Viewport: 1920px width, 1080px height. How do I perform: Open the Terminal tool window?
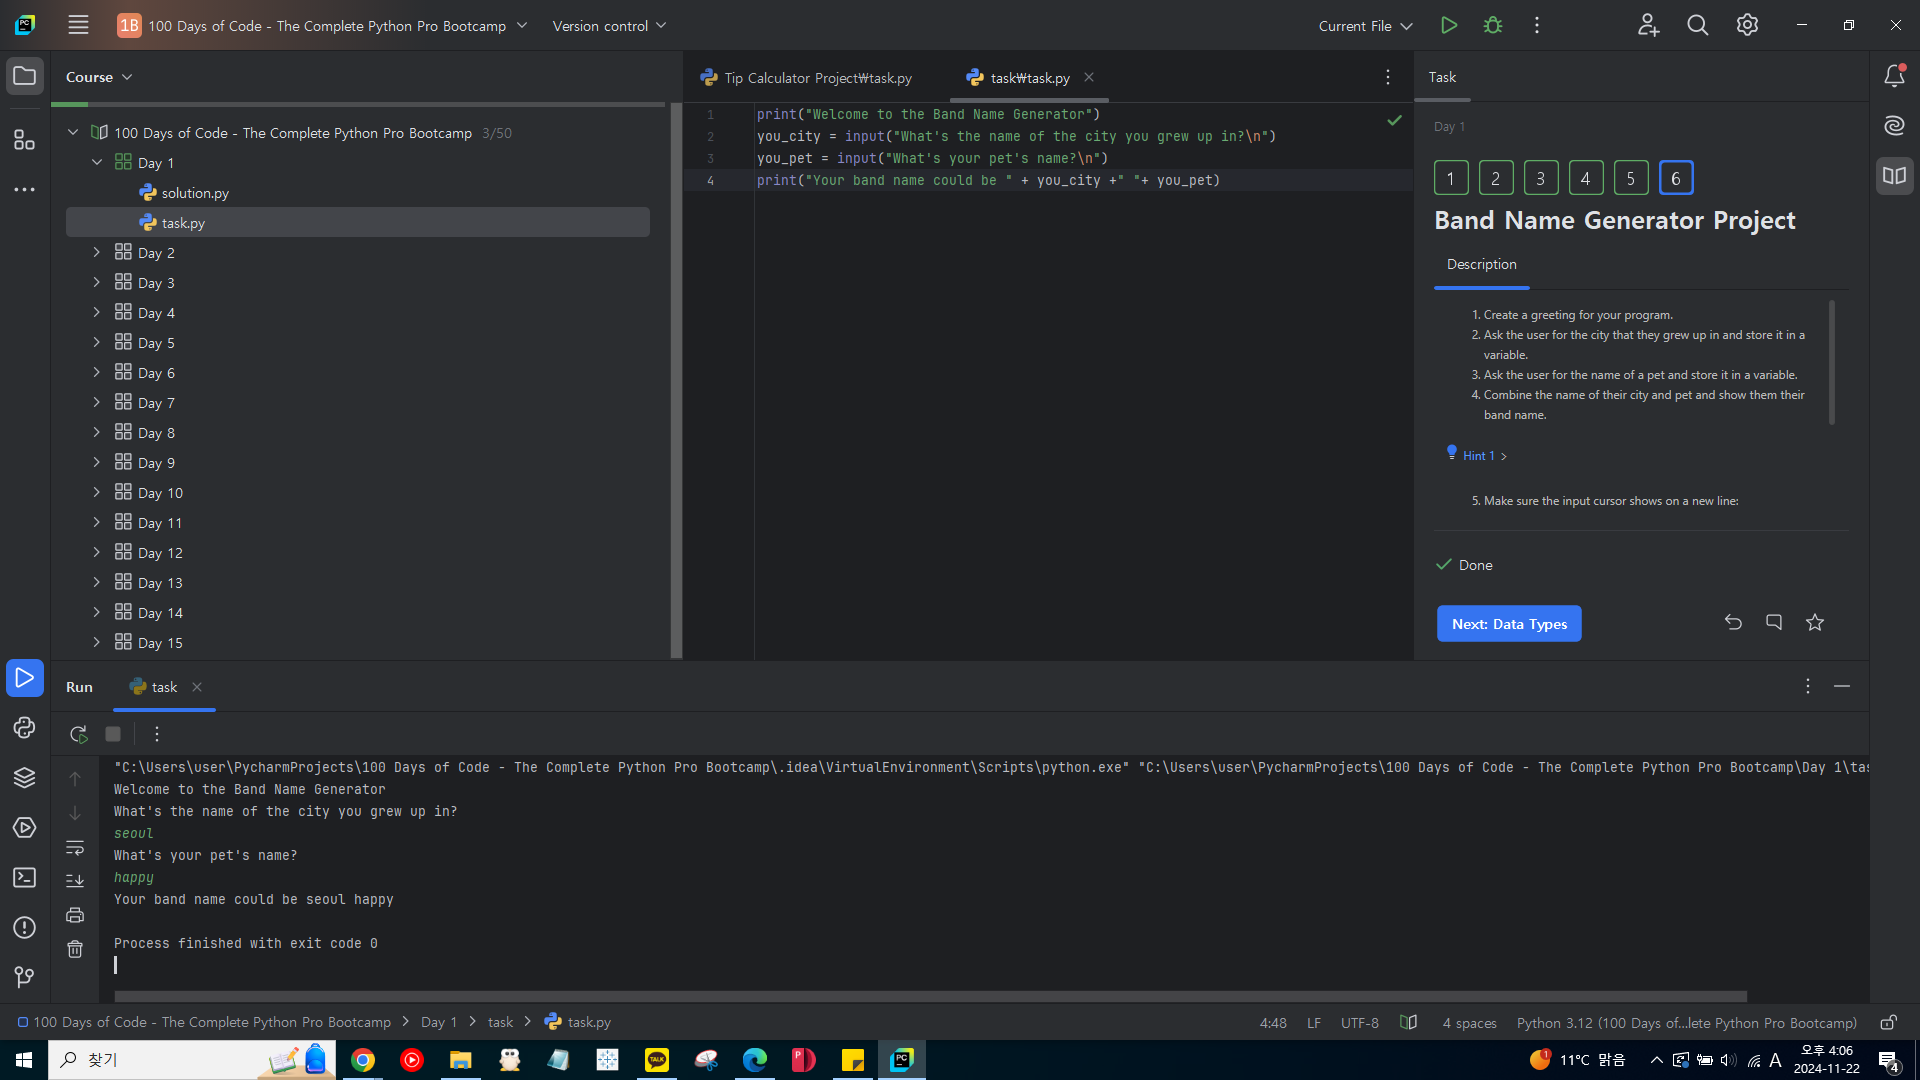24,878
